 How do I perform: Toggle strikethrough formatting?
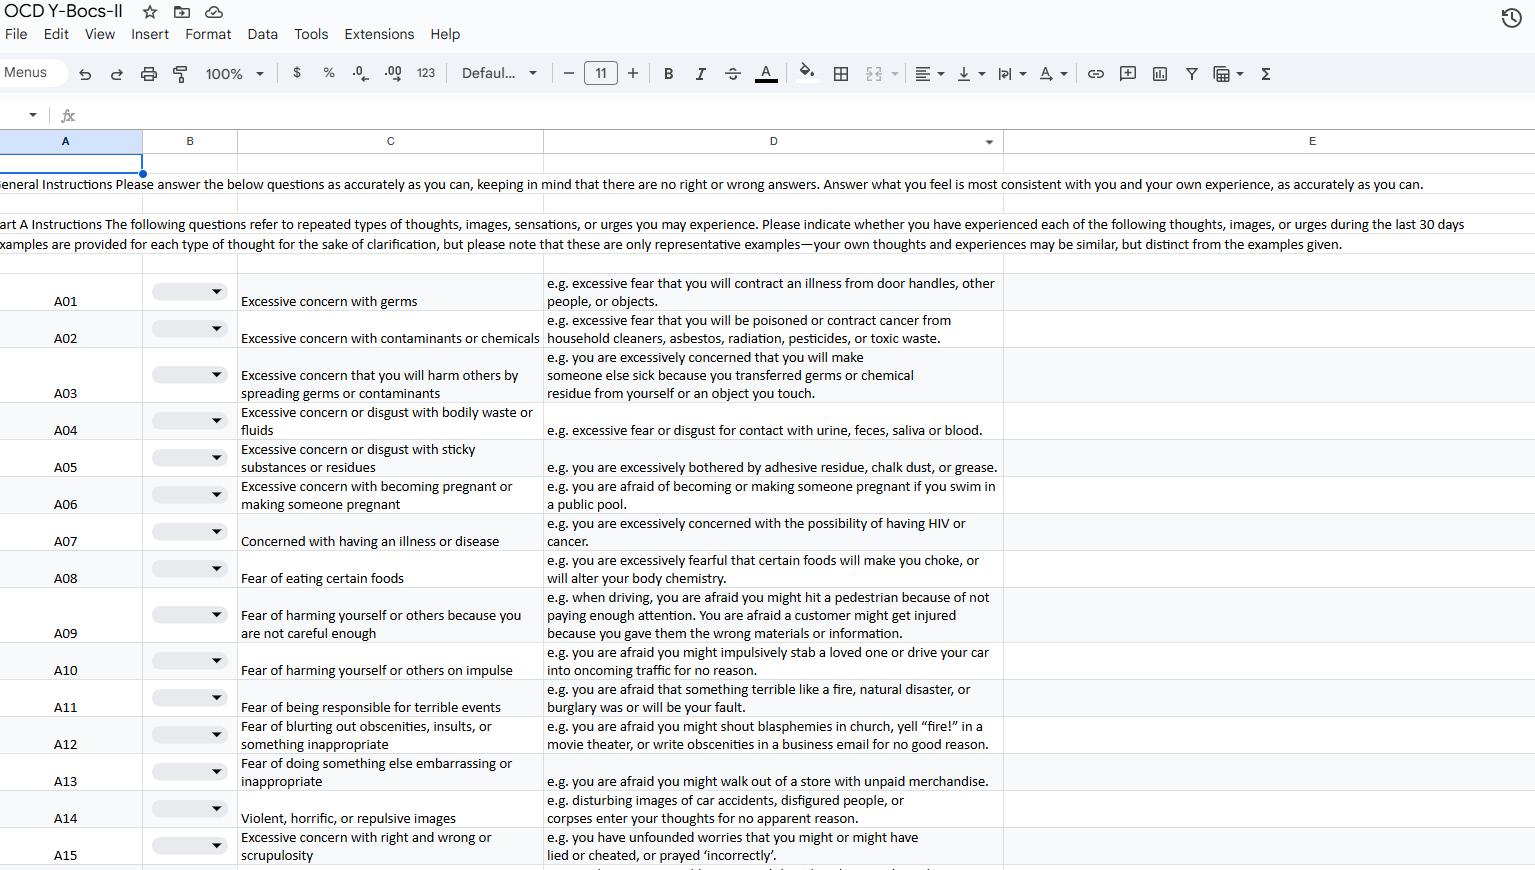733,74
